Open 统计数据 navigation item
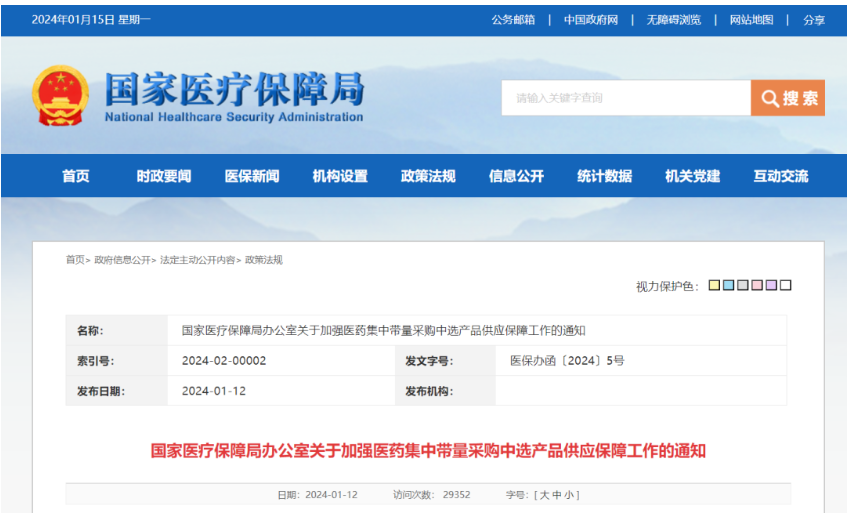The height and width of the screenshot is (519, 857). 604,176
